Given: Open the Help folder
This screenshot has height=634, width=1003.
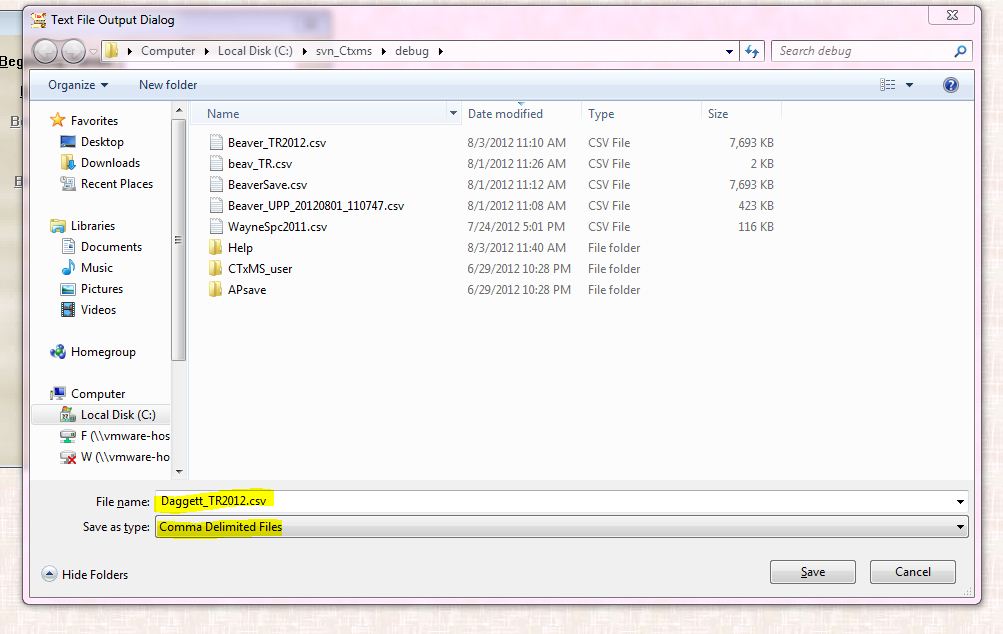Looking at the screenshot, I should click(x=240, y=248).
